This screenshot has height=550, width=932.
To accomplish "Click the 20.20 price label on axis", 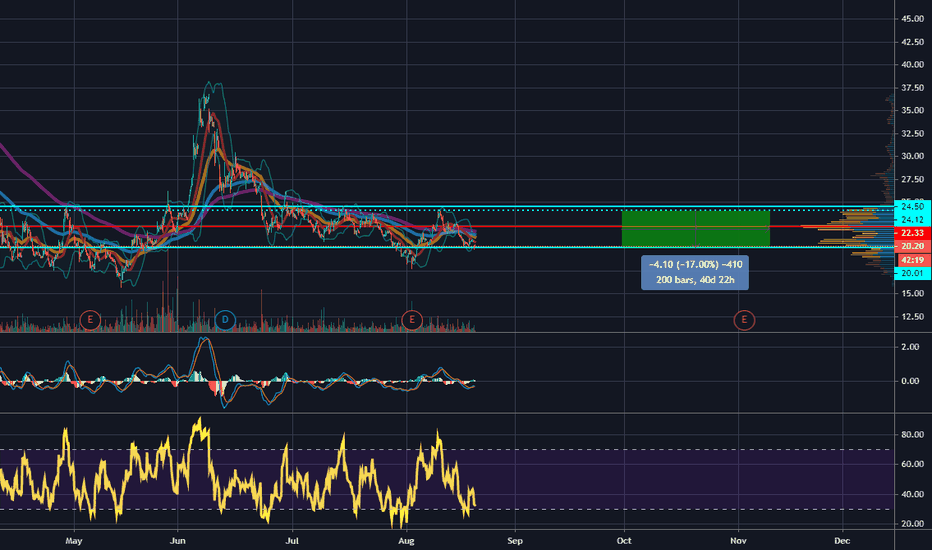I will point(912,246).
